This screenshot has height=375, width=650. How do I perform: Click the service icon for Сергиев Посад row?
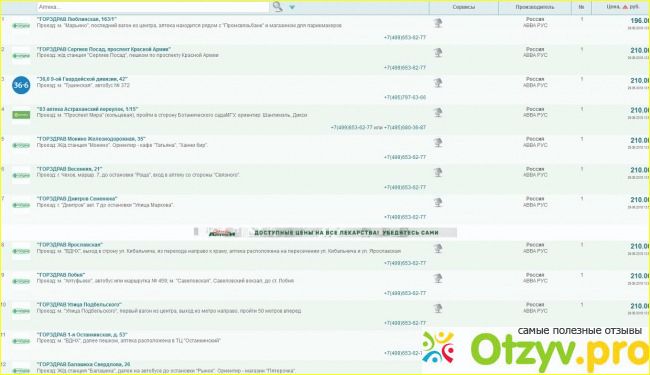coord(438,53)
